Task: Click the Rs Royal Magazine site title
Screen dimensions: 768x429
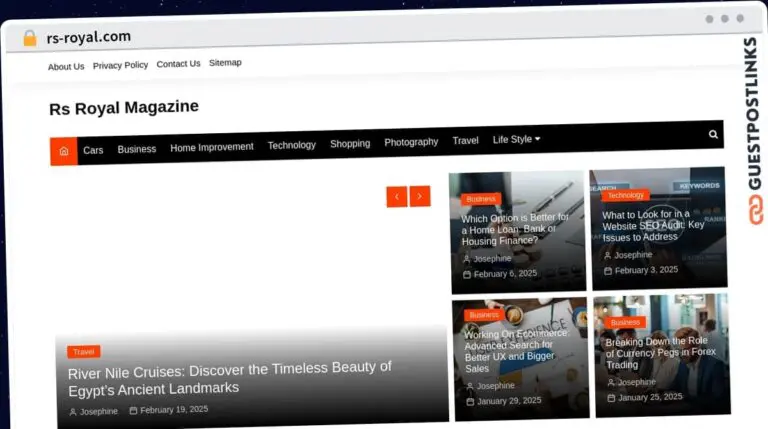Action: 124,107
